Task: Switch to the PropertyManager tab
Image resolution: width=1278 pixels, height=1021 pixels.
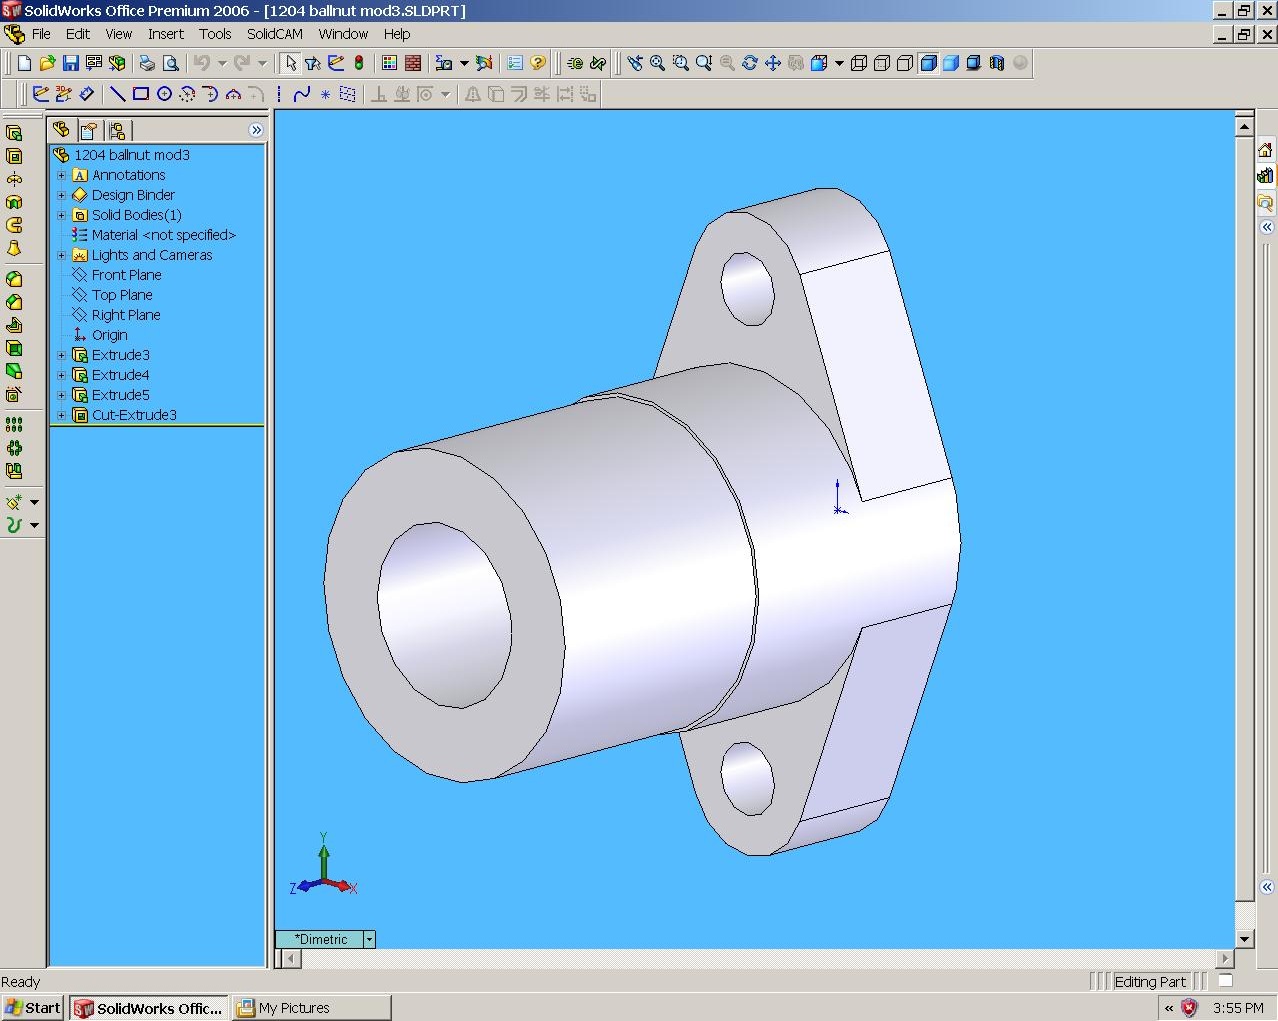Action: pyautogui.click(x=89, y=130)
